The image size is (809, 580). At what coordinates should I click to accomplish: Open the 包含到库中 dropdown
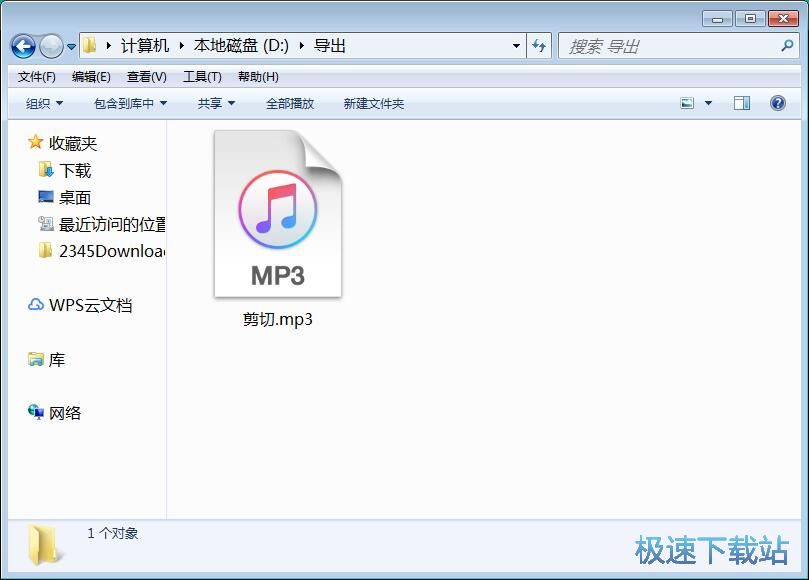(x=131, y=104)
